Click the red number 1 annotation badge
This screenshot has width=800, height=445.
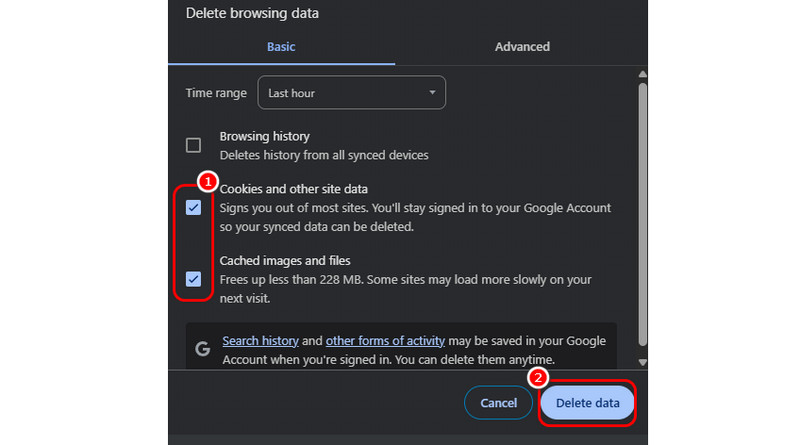tap(205, 182)
